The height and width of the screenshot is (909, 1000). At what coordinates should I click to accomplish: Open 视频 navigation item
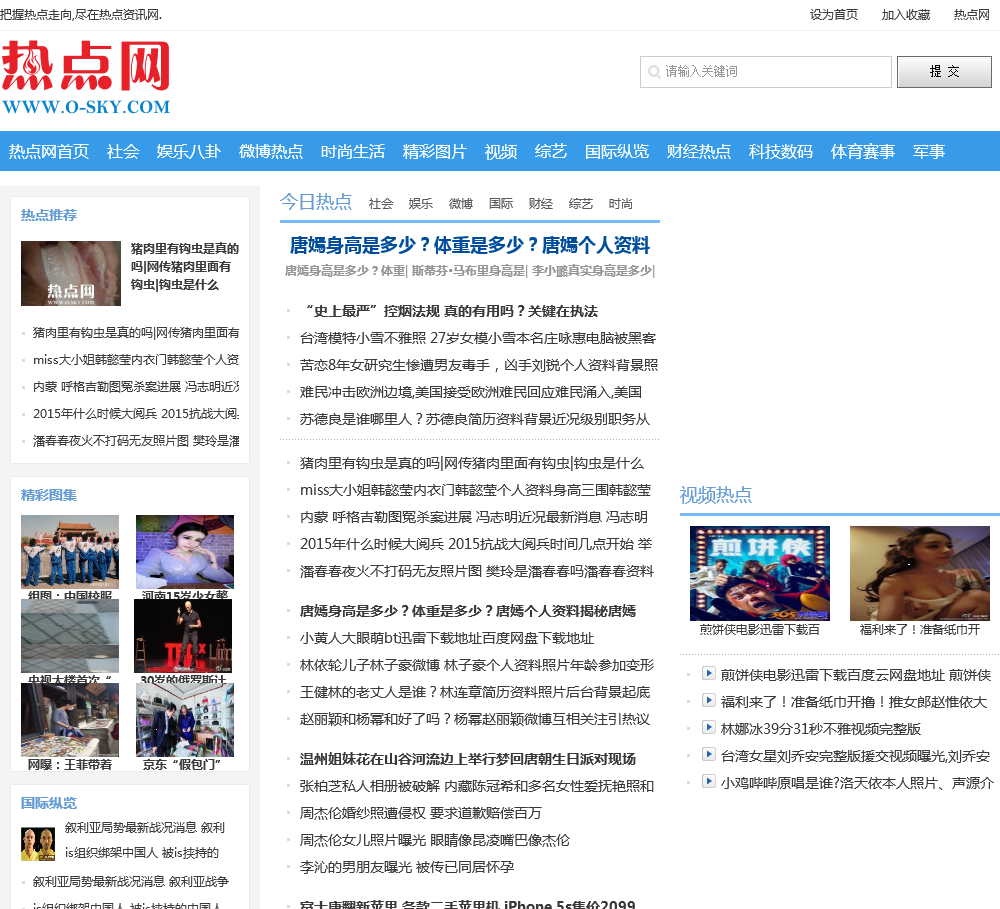tap(501, 151)
